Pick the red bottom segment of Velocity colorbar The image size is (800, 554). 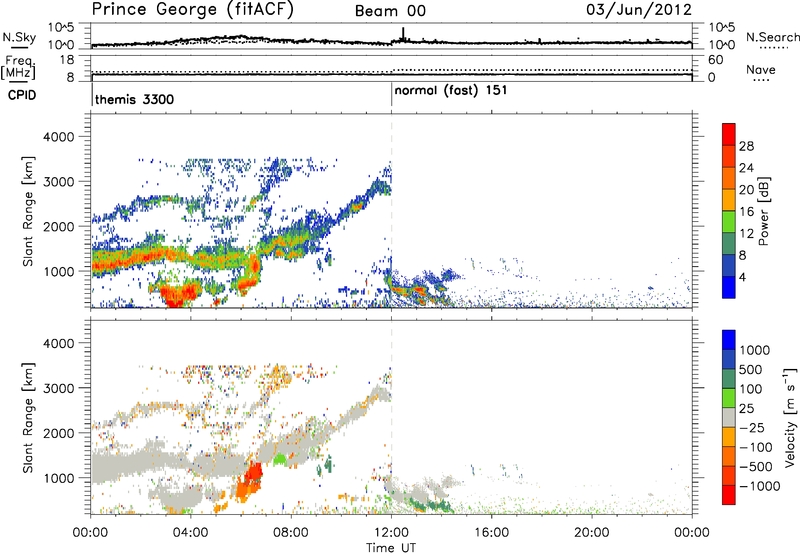pyautogui.click(x=729, y=495)
